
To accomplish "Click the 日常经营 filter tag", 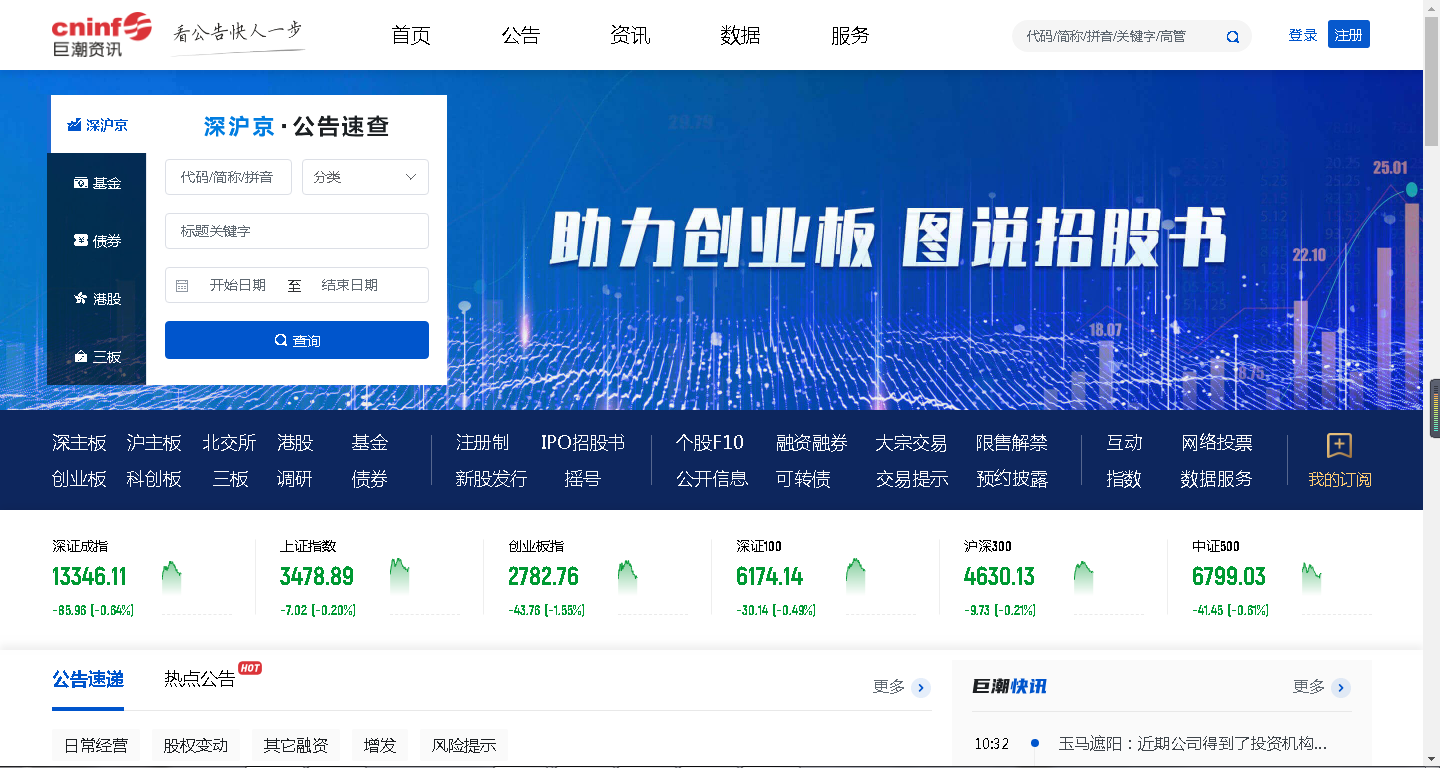I will 96,746.
